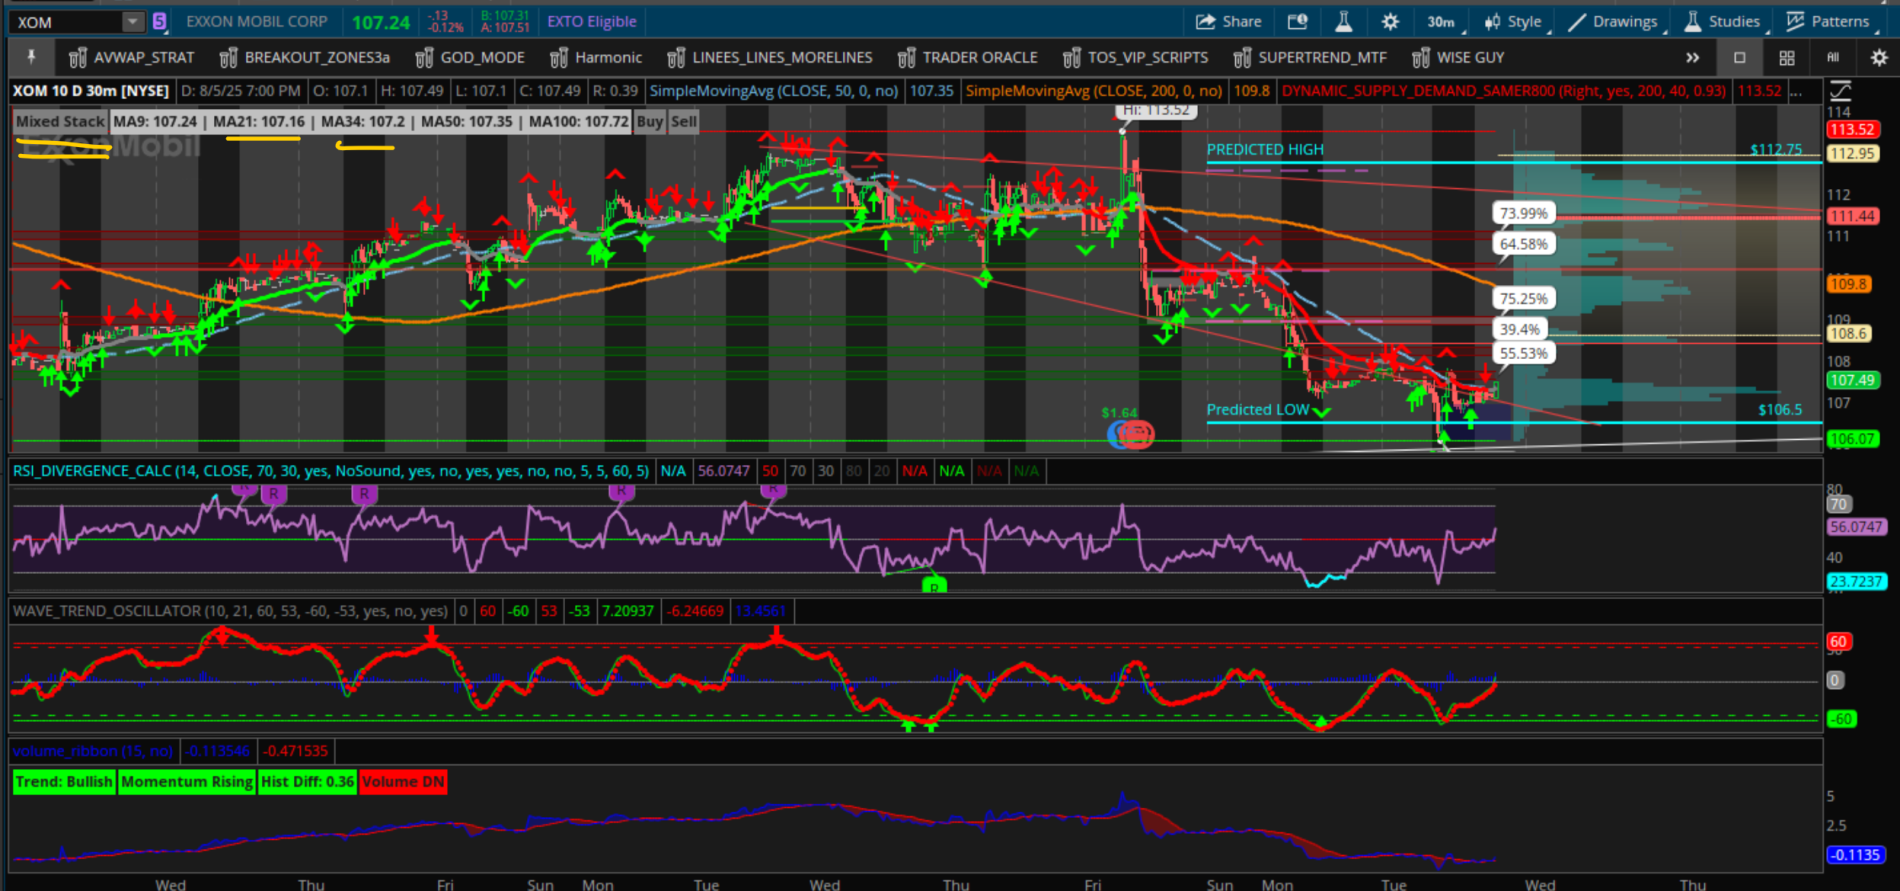Click the volume_ribbon study header

93,751
